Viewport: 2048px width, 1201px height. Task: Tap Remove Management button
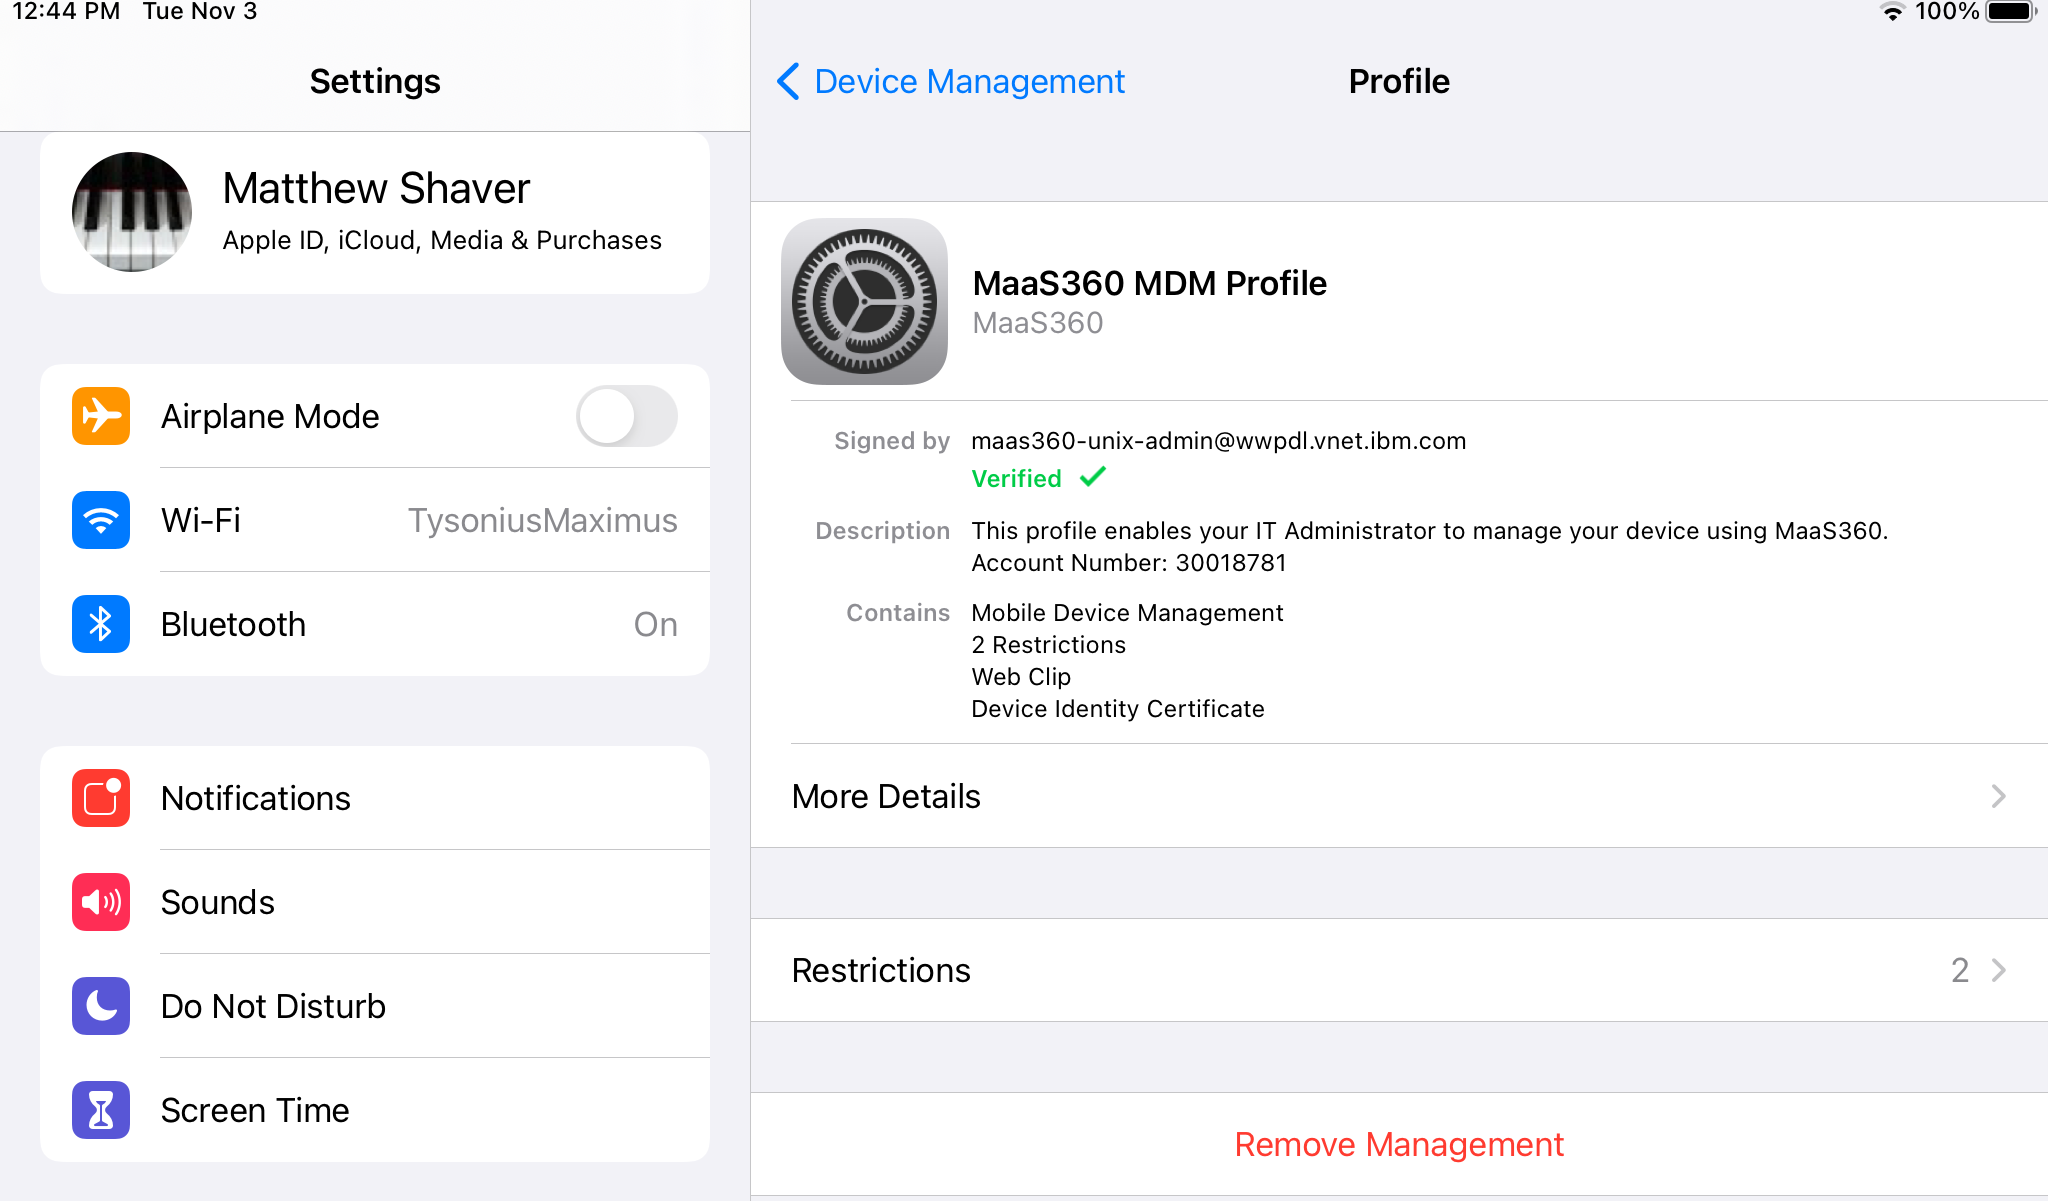point(1398,1144)
